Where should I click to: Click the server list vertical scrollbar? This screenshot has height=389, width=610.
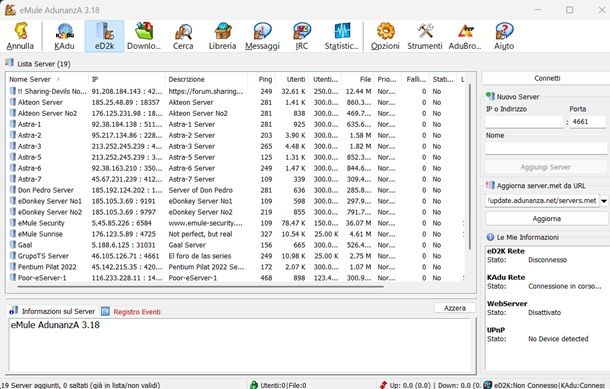(x=470, y=167)
